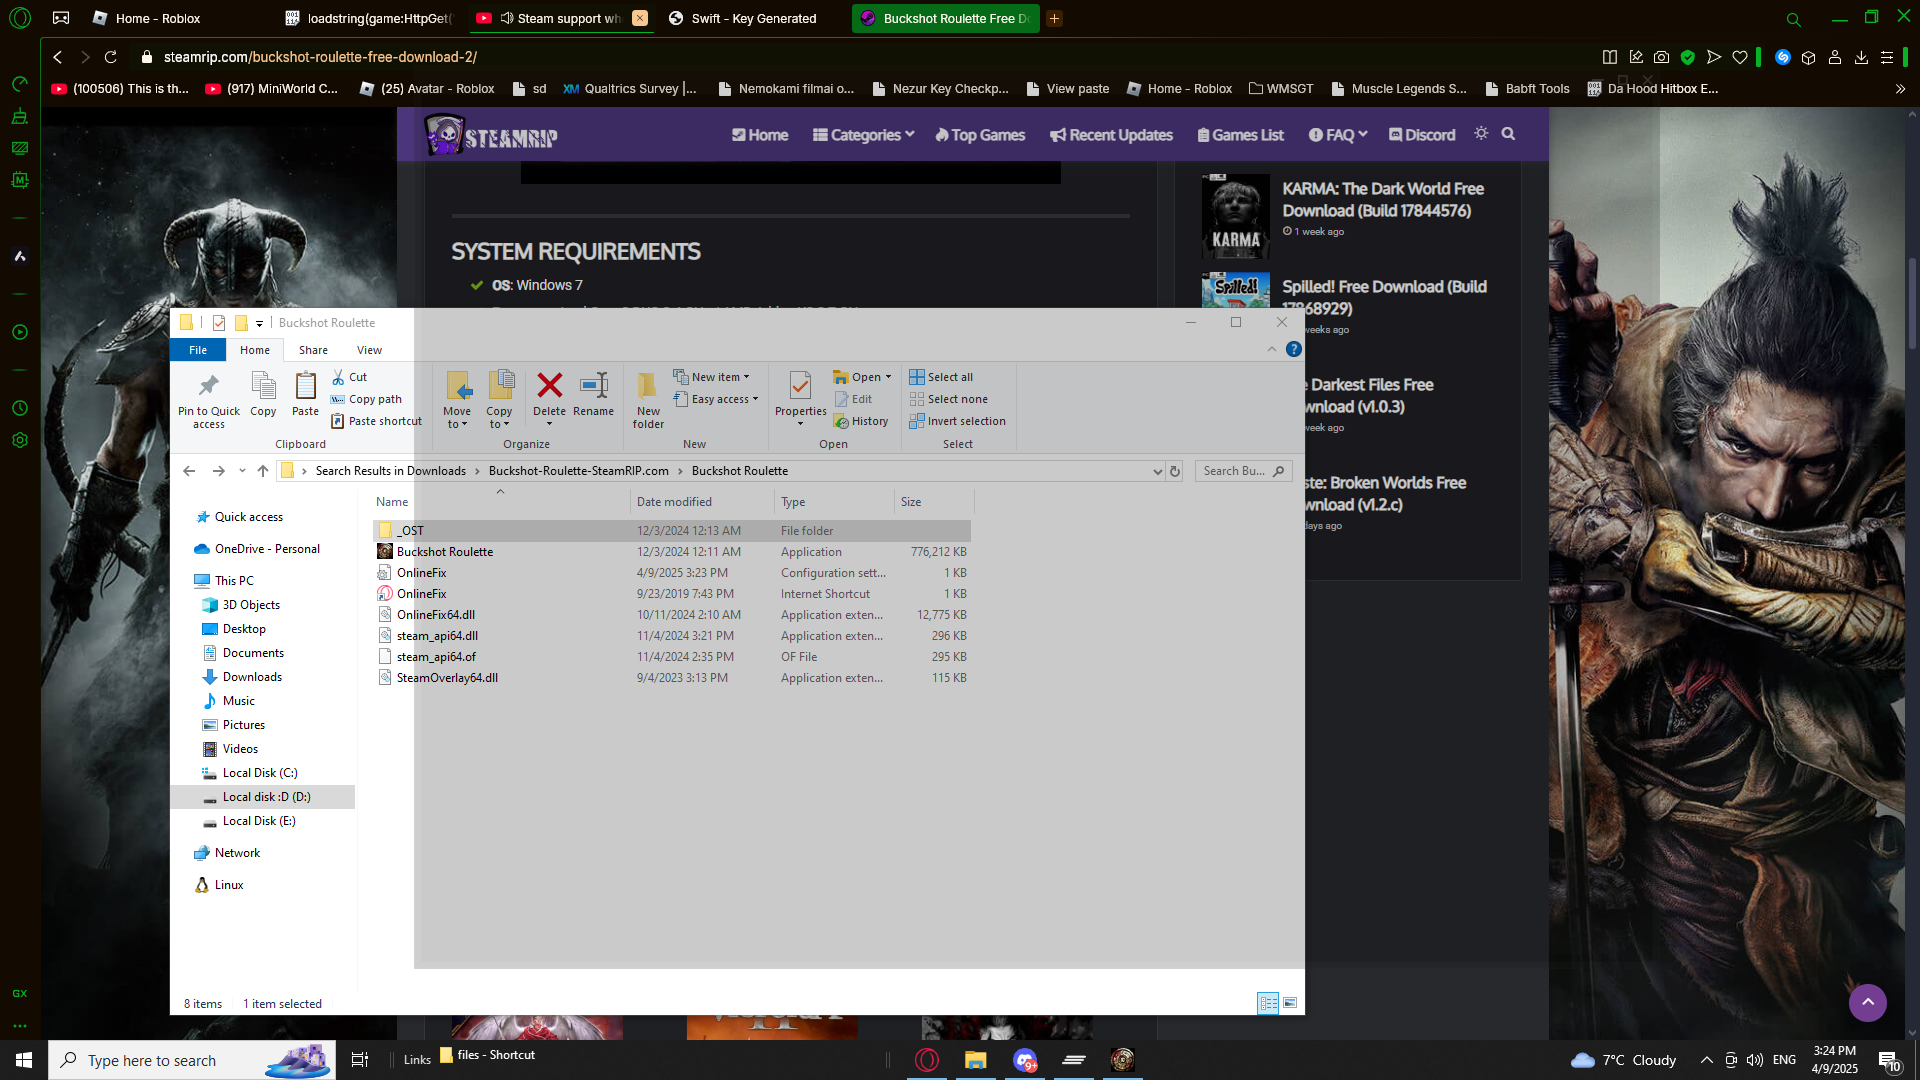Click SteamRIP search magnifier icon
The image size is (1920, 1080).
[1508, 134]
